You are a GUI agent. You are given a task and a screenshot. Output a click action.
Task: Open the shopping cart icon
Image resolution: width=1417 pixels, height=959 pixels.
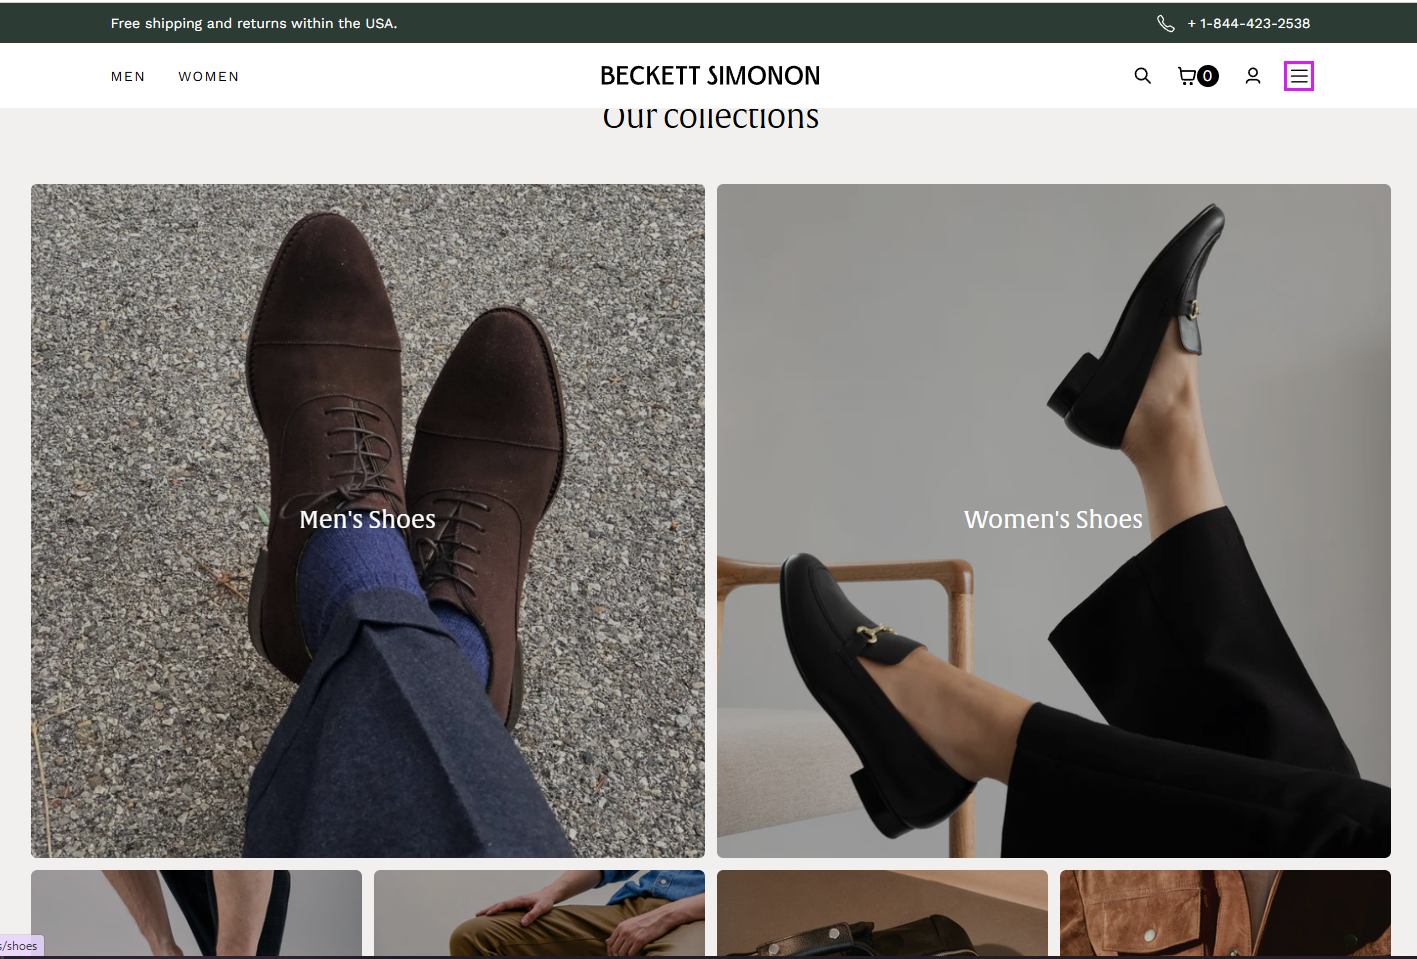pos(1186,76)
